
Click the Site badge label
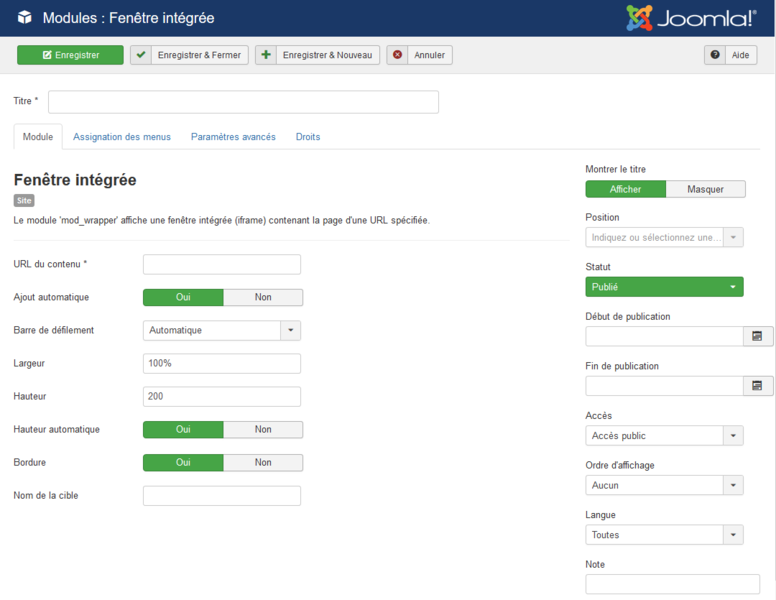(24, 200)
